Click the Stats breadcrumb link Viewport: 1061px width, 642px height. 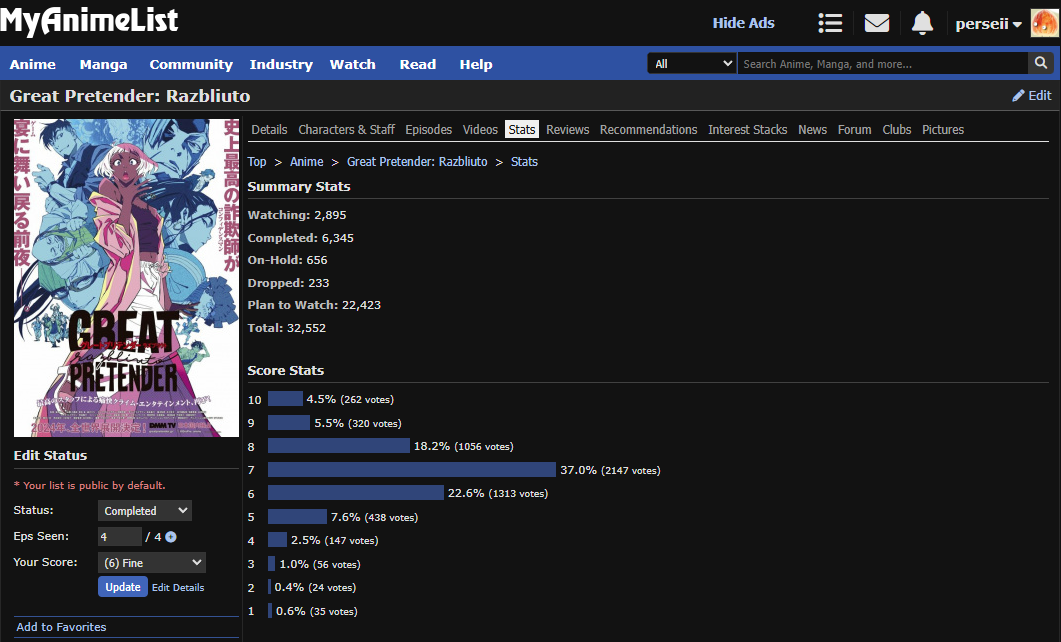(524, 162)
